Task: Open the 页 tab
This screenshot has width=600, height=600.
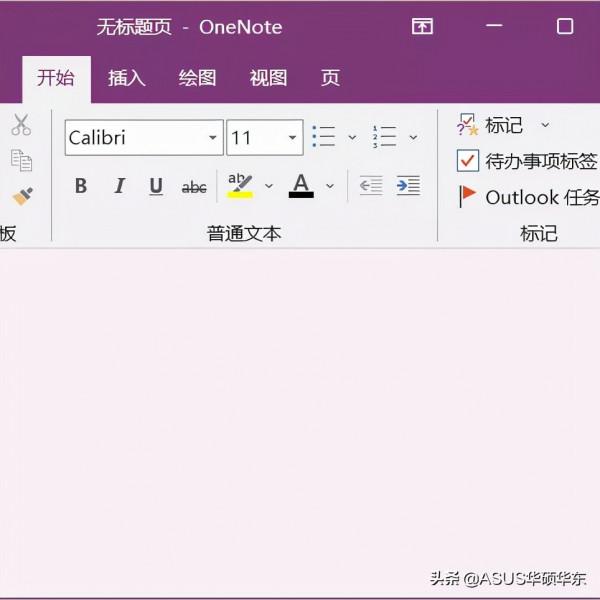Action: pos(330,78)
